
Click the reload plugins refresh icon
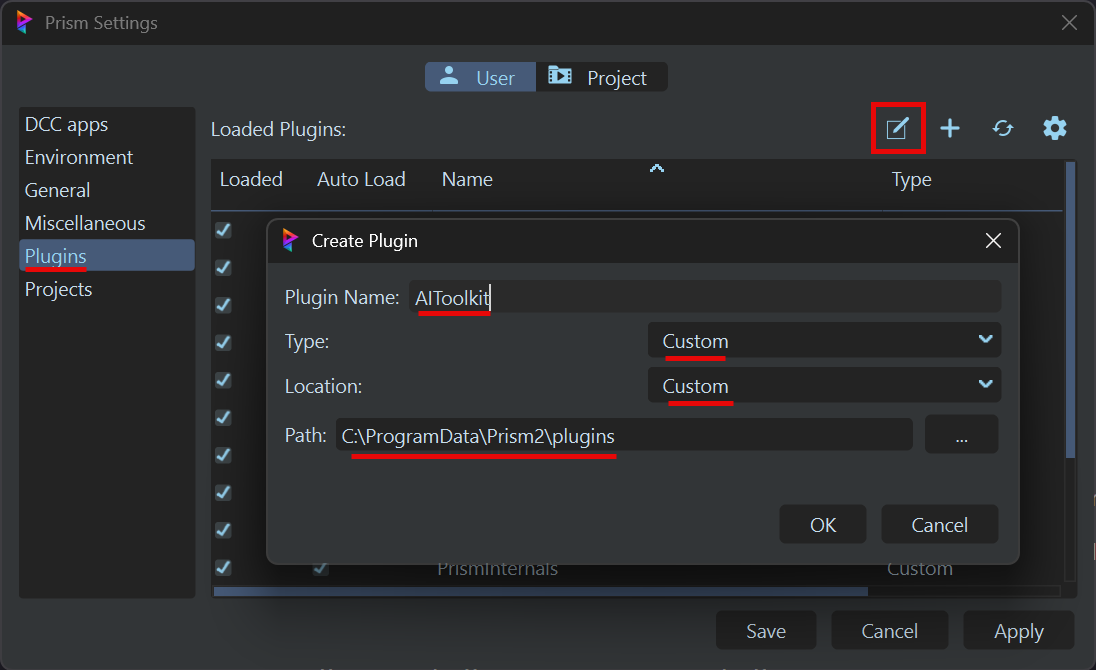[1003, 128]
